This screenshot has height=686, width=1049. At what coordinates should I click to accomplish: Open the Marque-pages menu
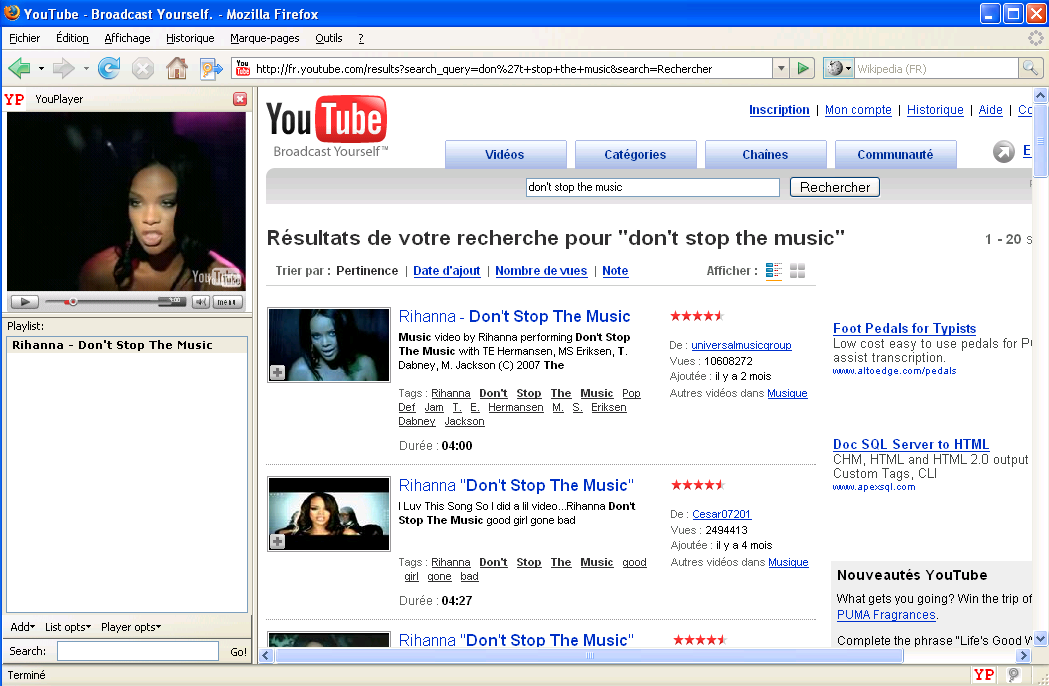tap(265, 38)
